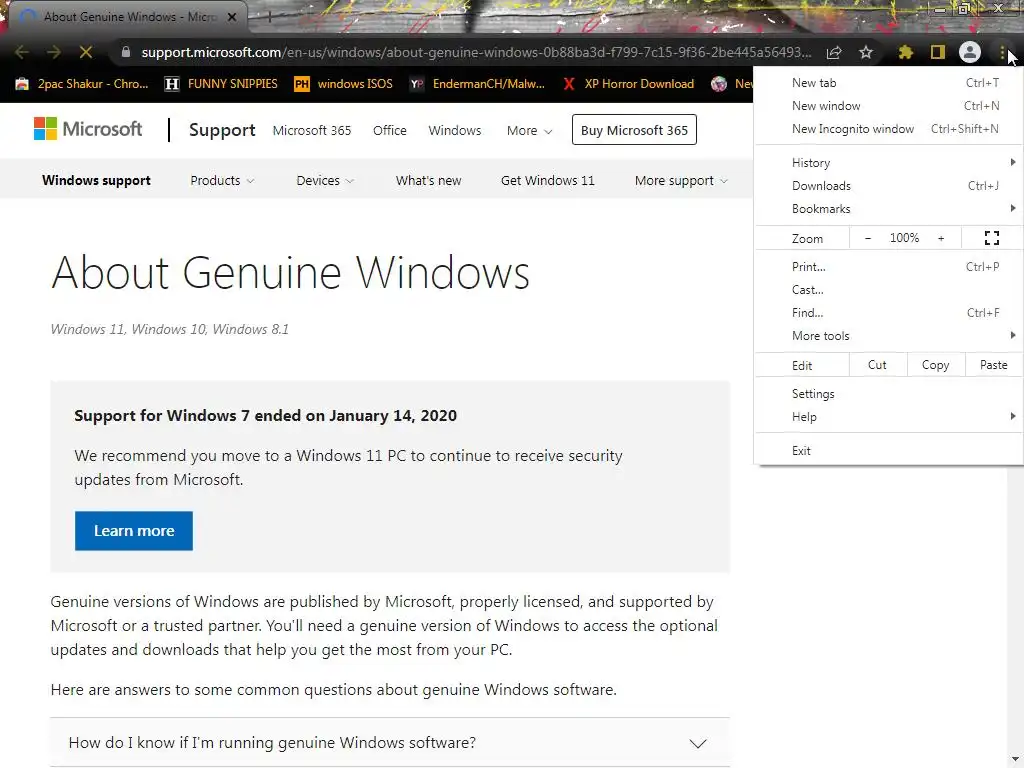Open the Microsoft 365 nav link
Screen dimensions: 1024x768
pyautogui.click(x=312, y=131)
